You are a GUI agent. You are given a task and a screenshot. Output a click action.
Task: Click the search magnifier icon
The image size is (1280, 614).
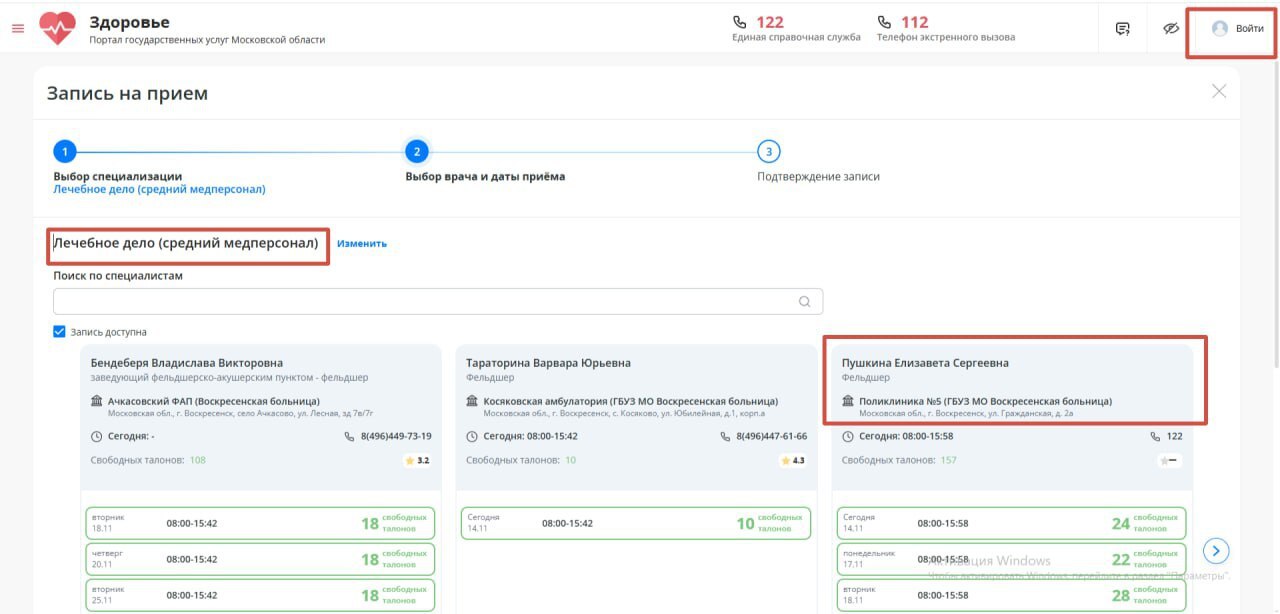click(805, 302)
